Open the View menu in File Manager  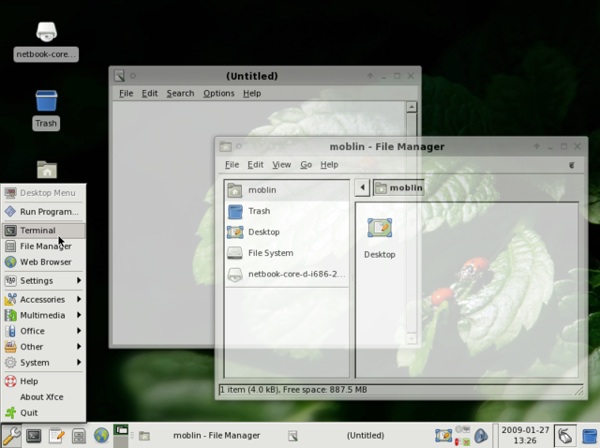282,165
